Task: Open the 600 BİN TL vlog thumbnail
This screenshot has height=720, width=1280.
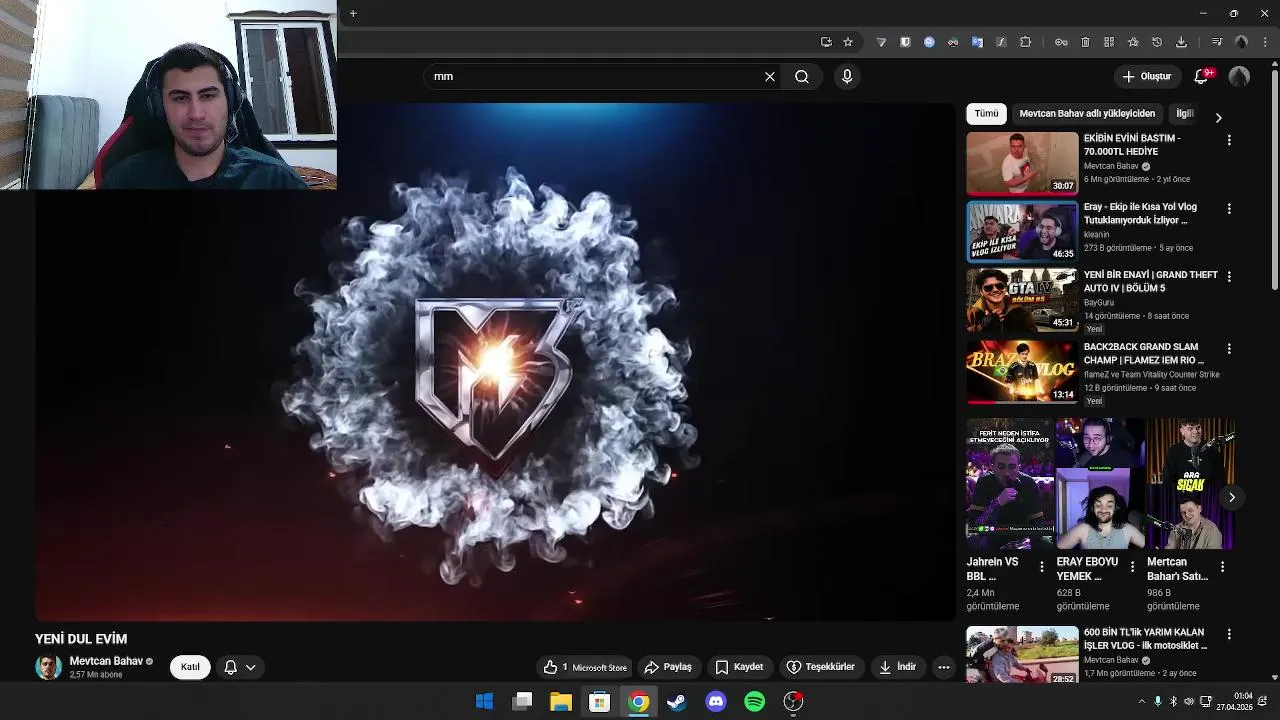Action: pos(1022,656)
